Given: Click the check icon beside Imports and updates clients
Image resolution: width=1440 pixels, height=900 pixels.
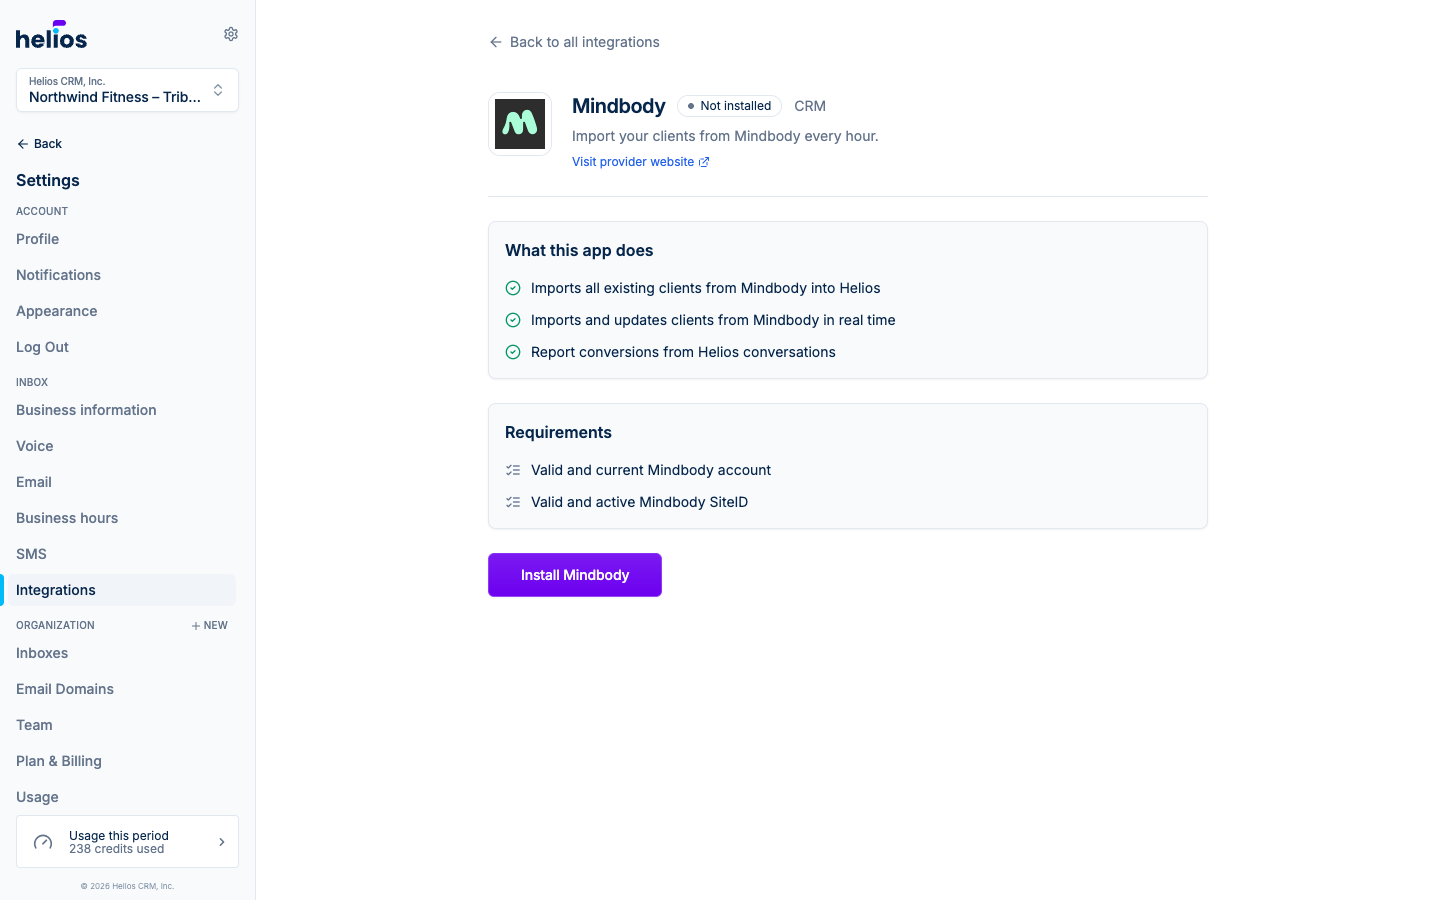Looking at the screenshot, I should (513, 320).
